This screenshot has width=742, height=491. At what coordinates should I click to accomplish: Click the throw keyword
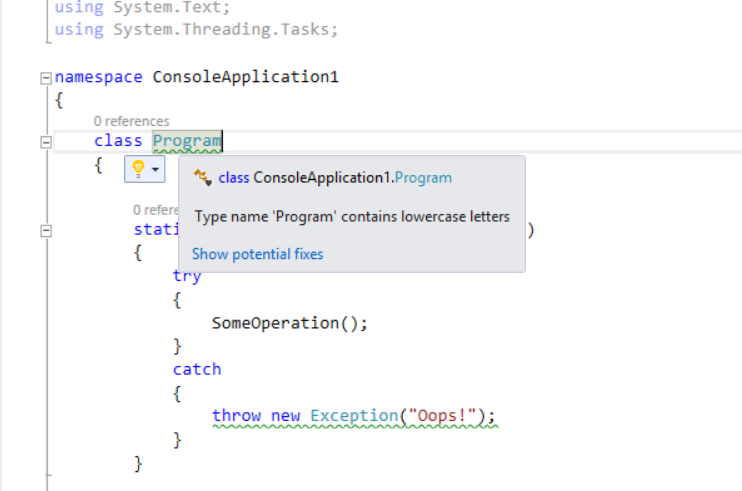point(236,416)
